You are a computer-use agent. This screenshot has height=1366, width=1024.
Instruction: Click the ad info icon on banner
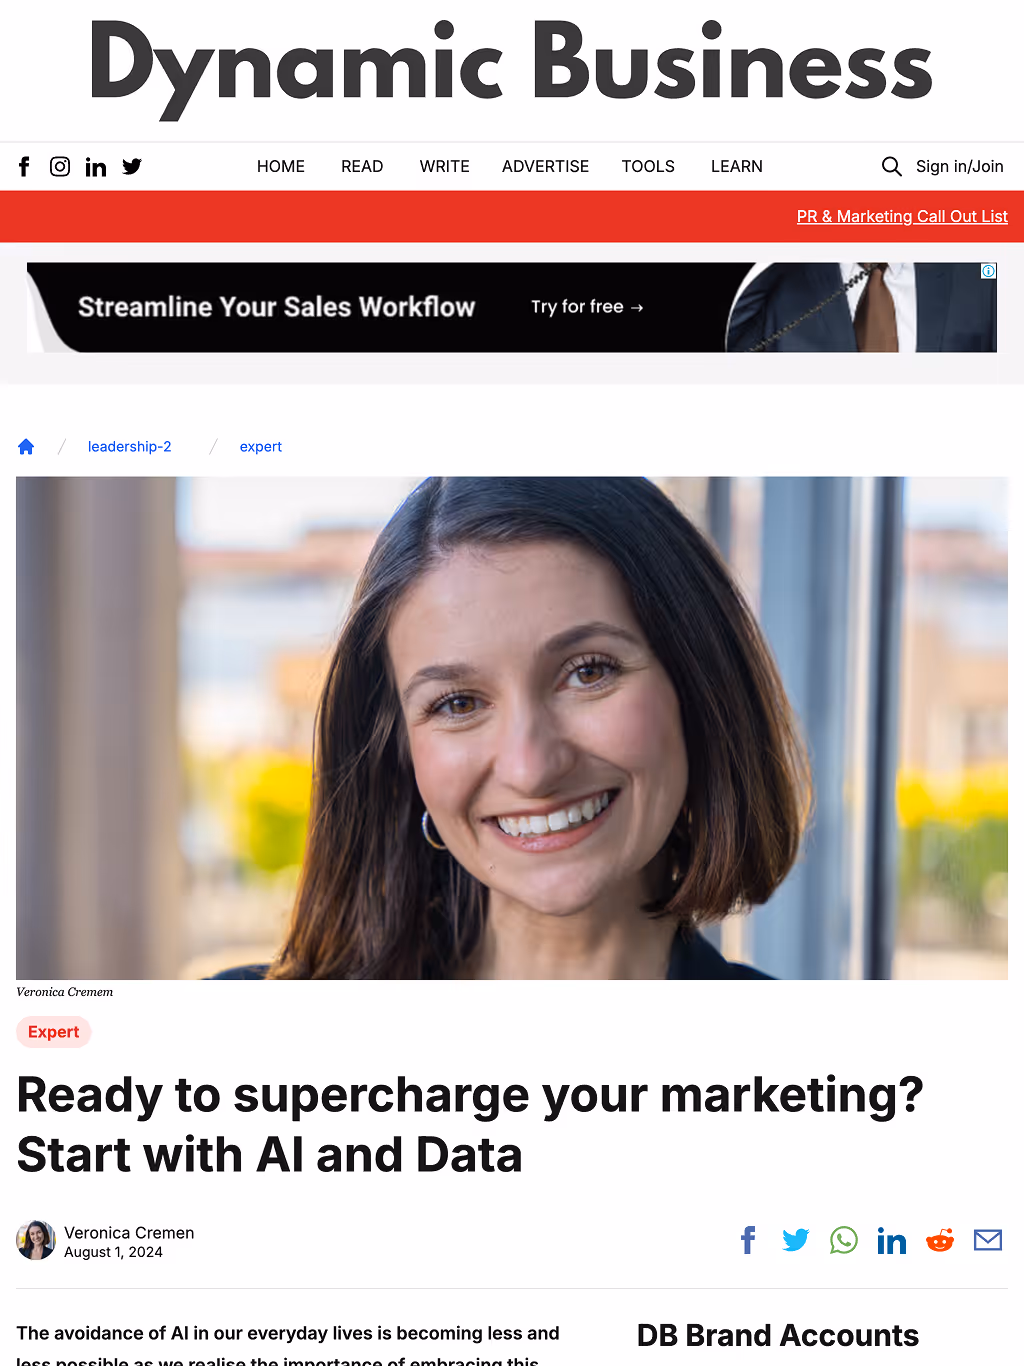988,271
